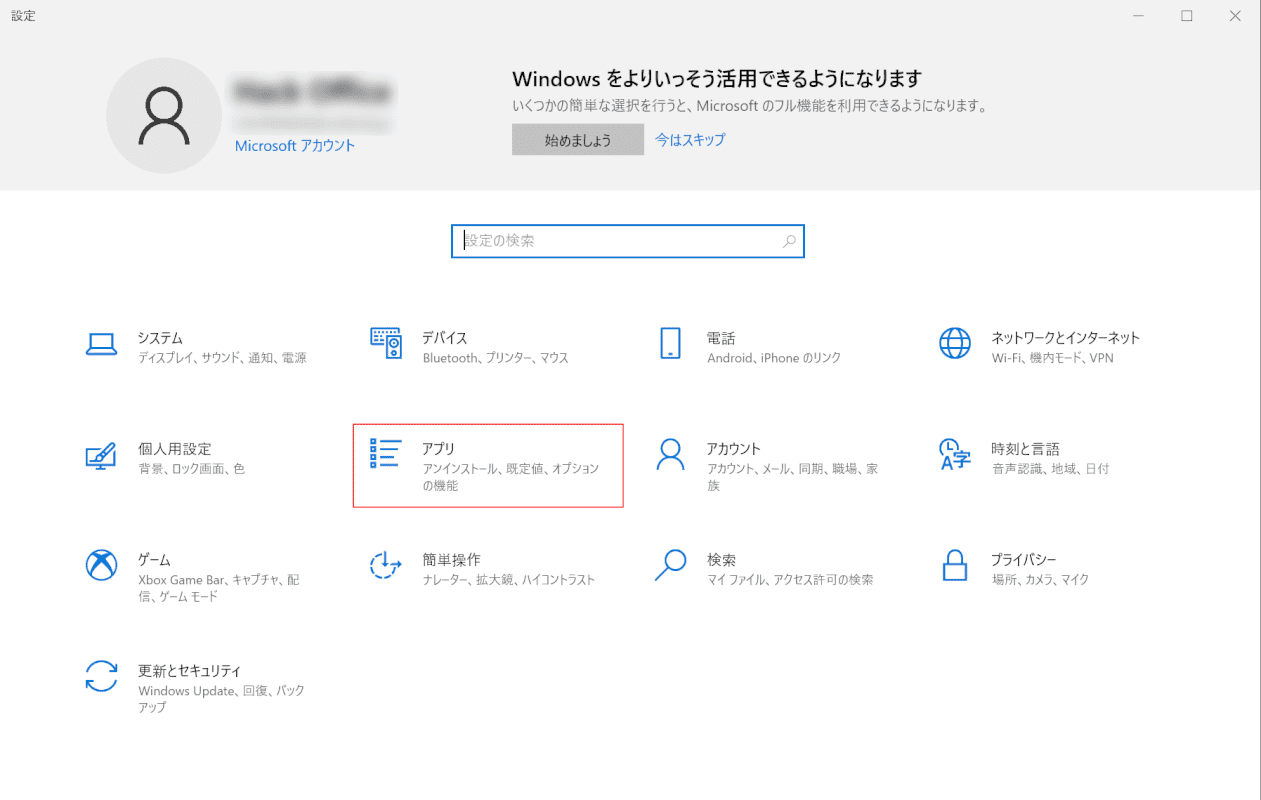1261x800 pixels.
Task: Minimize the 設定 window
Action: tap(1139, 15)
